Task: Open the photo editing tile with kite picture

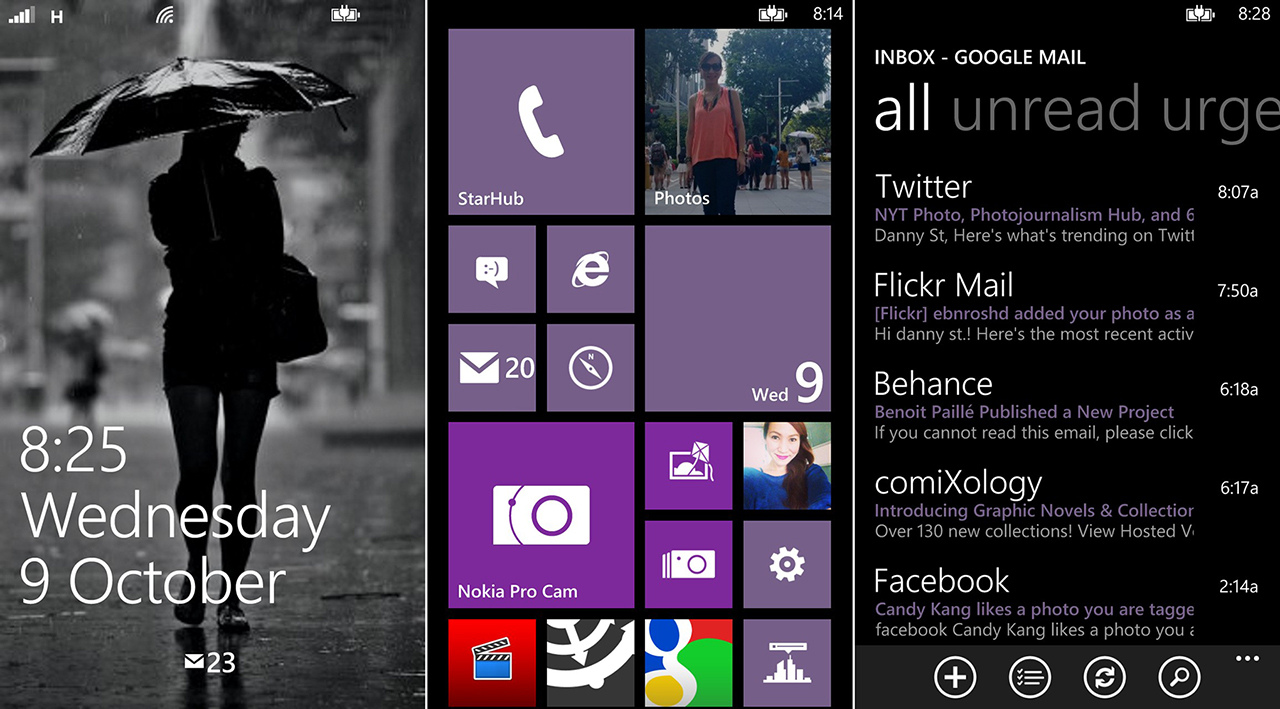Action: [x=689, y=466]
